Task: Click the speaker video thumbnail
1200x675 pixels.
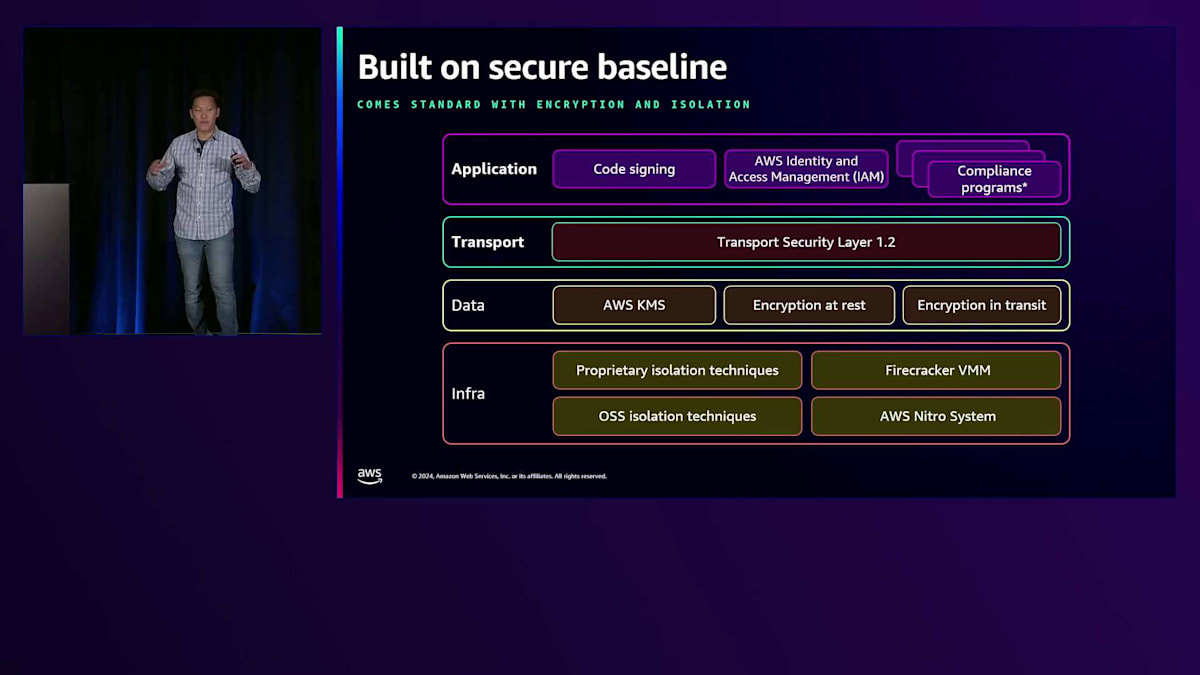Action: (173, 181)
